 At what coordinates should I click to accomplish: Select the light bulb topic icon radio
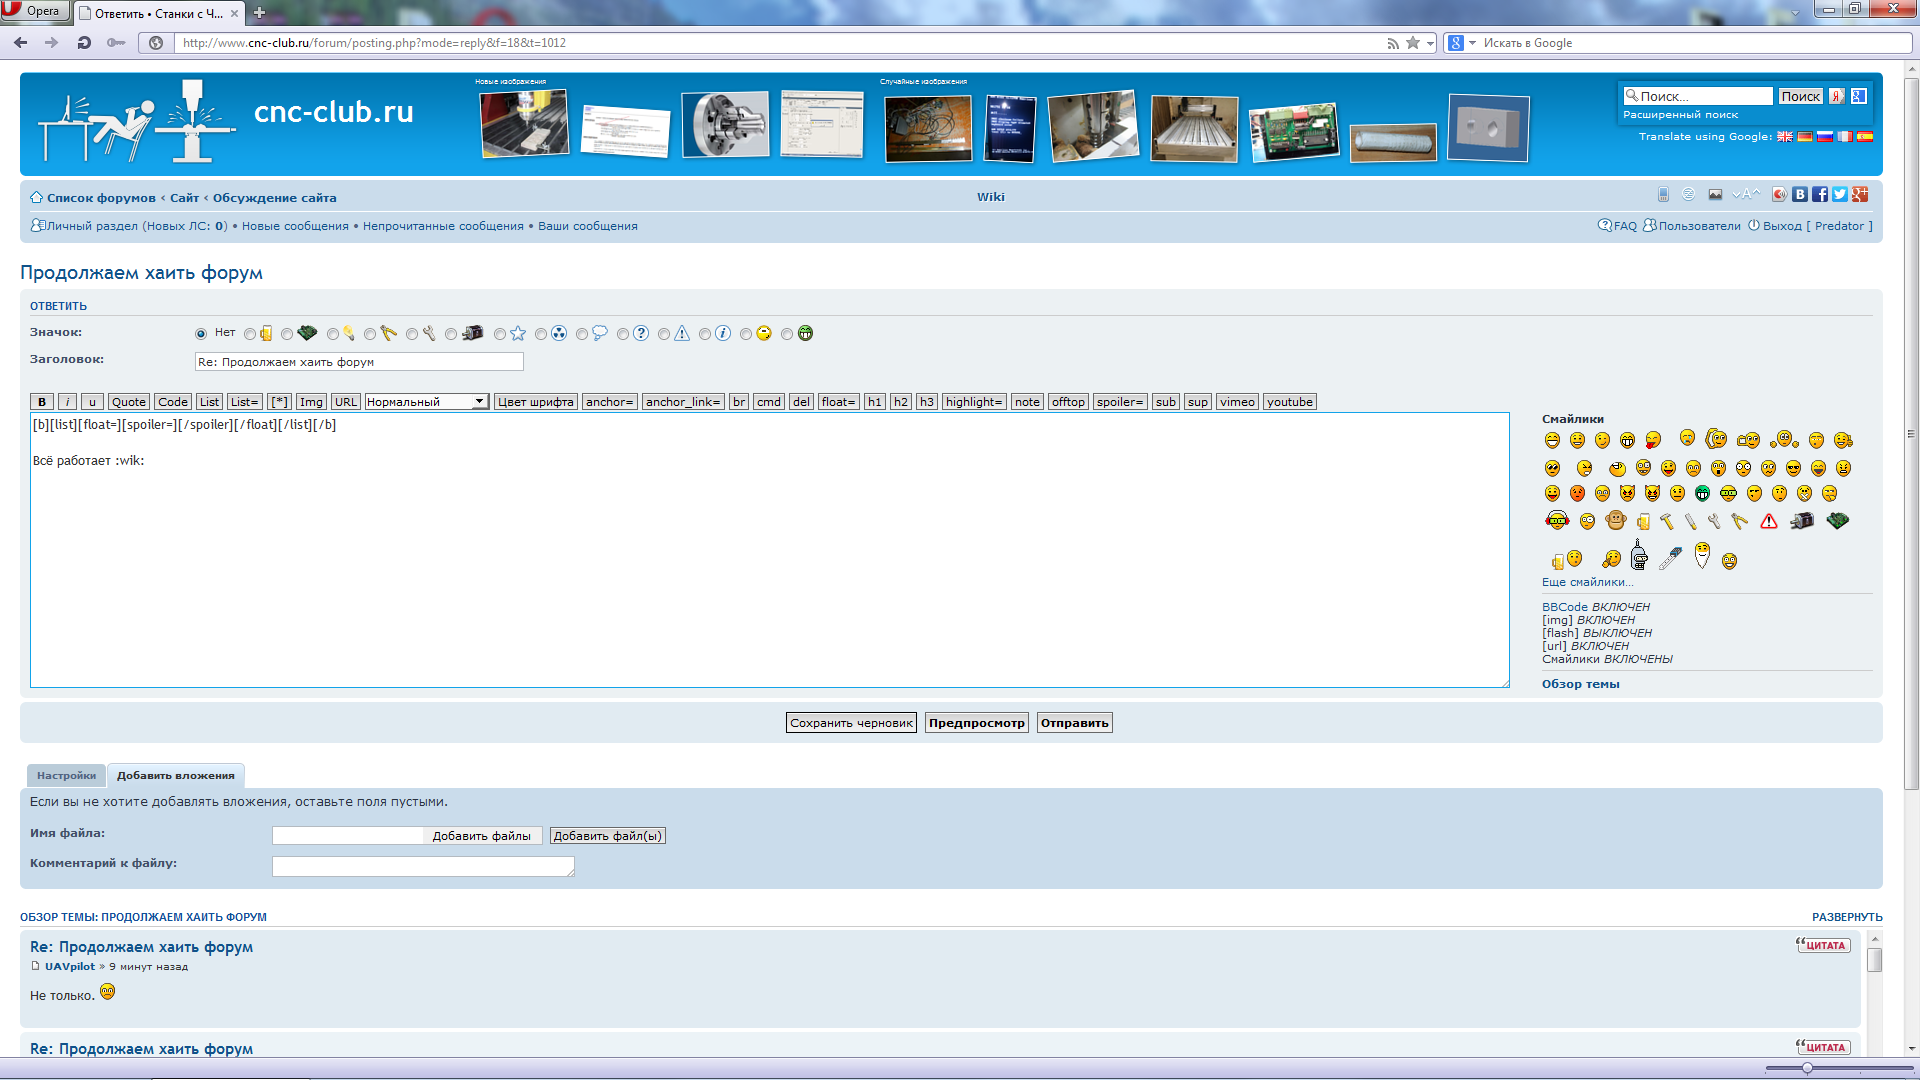coord(333,334)
